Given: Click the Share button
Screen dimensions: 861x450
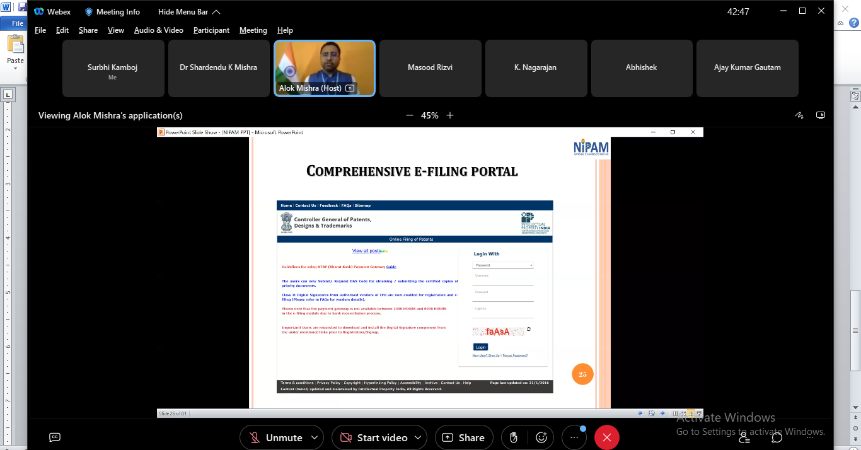Looking at the screenshot, I should (x=462, y=437).
